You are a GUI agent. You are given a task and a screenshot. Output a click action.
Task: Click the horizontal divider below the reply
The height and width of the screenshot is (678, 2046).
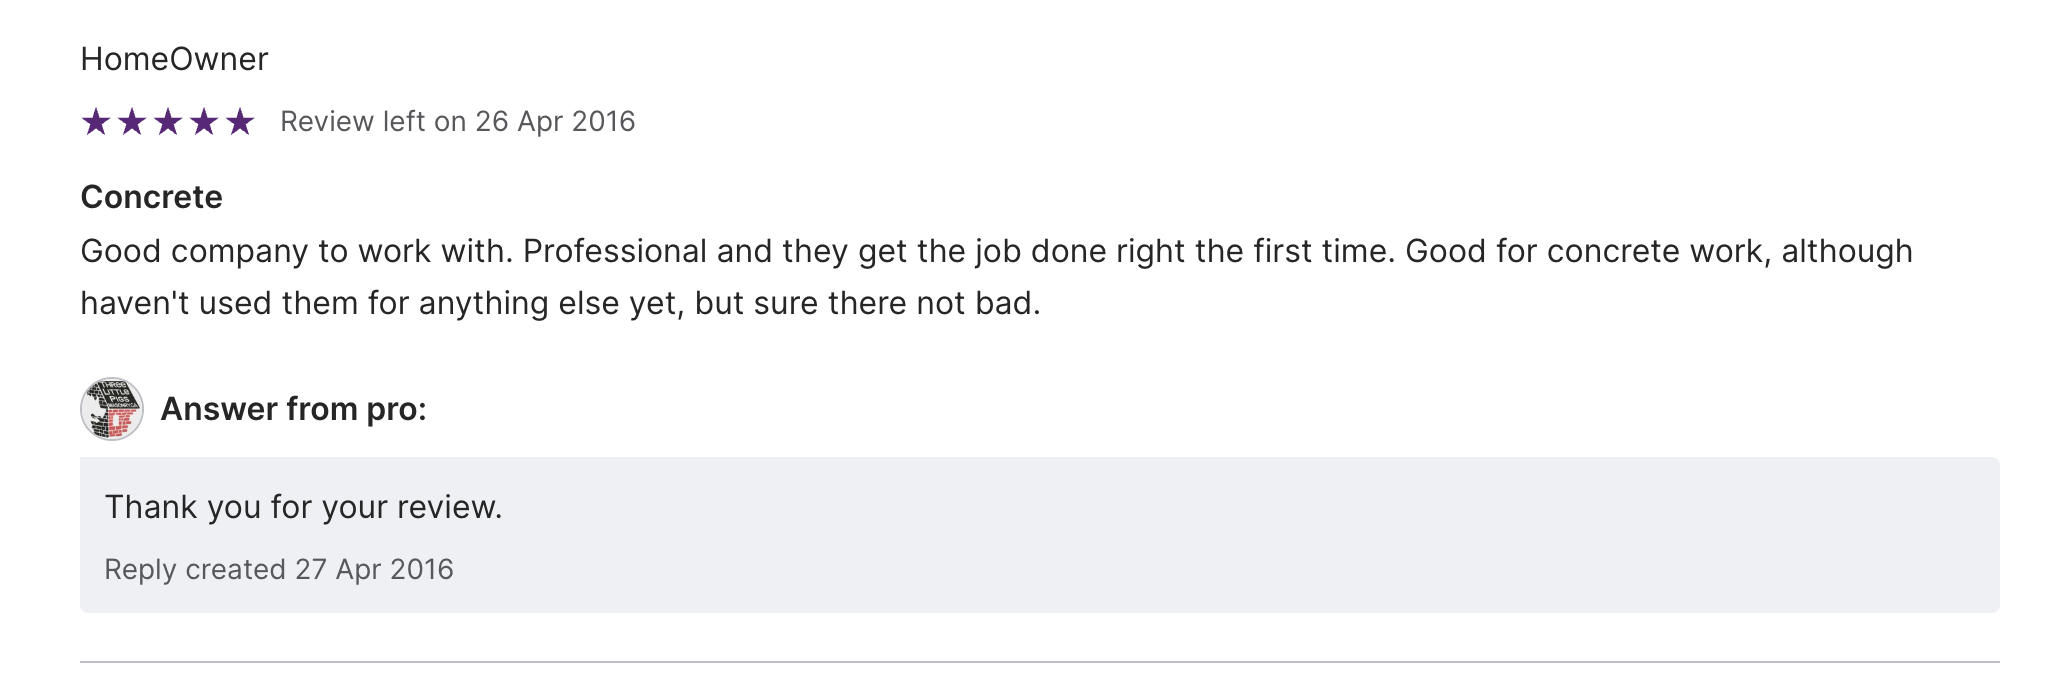point(1039,661)
